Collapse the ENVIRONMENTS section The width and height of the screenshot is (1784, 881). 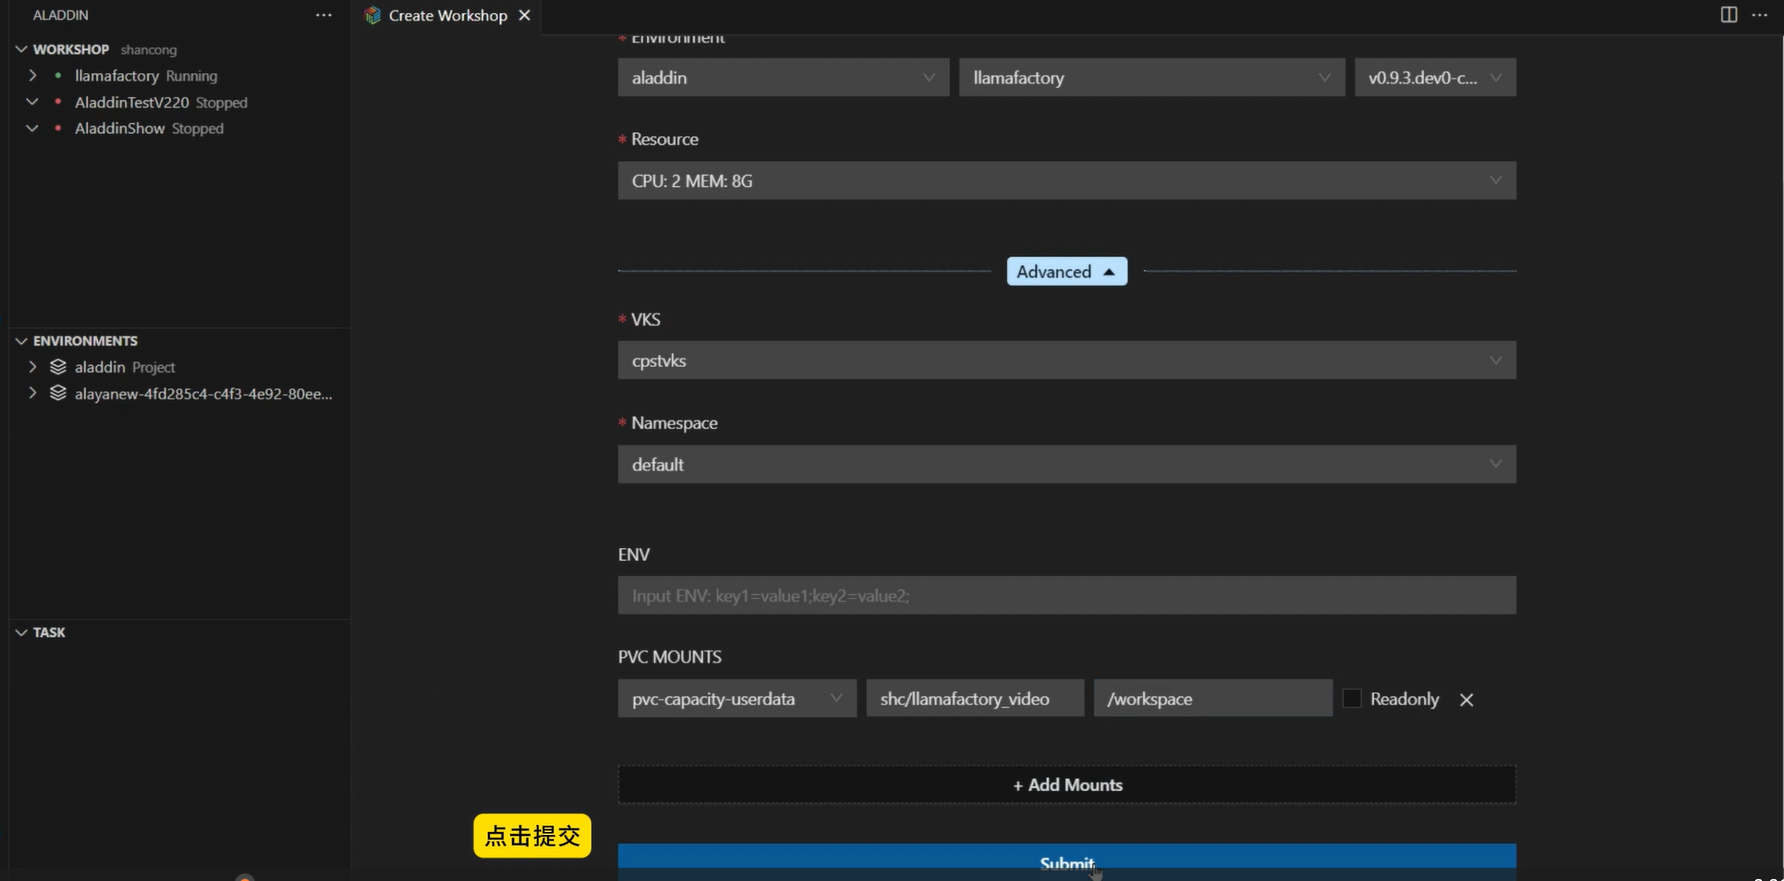21,341
